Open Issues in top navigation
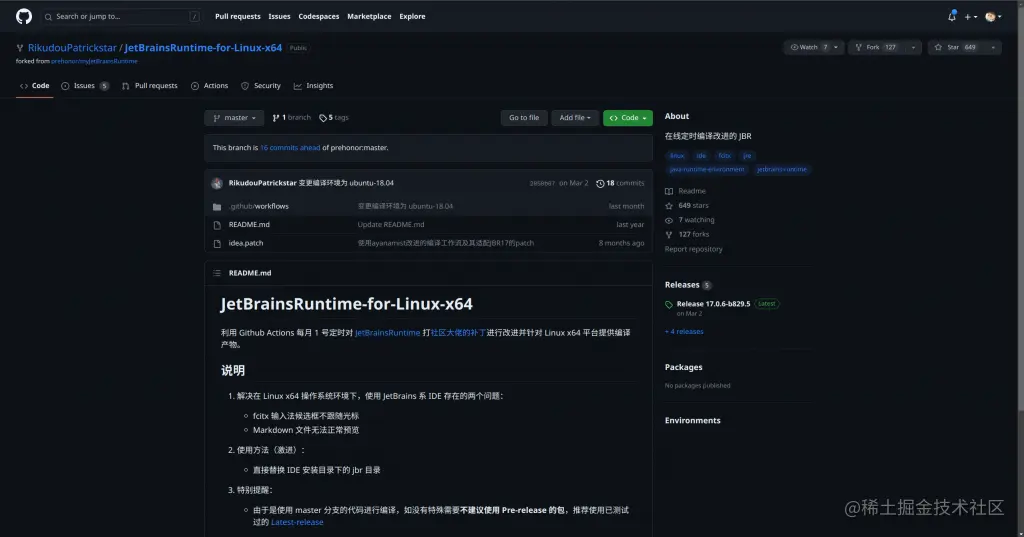The height and width of the screenshot is (537, 1024). tap(280, 16)
